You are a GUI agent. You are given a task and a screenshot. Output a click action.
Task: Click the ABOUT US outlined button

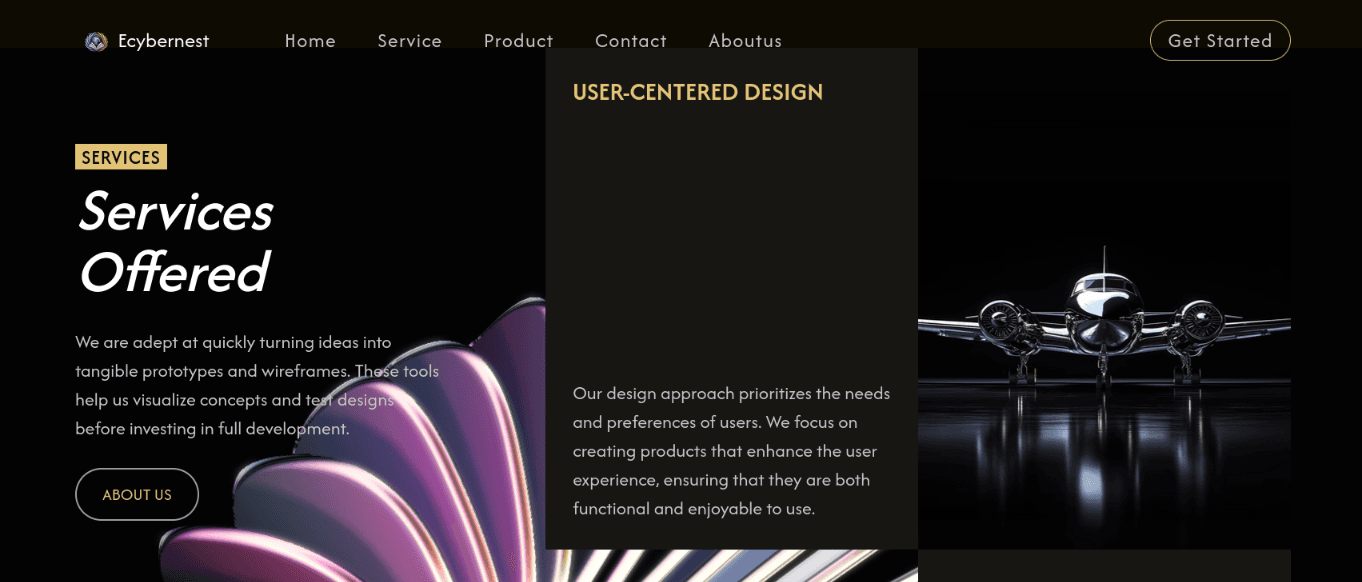[x=137, y=495]
